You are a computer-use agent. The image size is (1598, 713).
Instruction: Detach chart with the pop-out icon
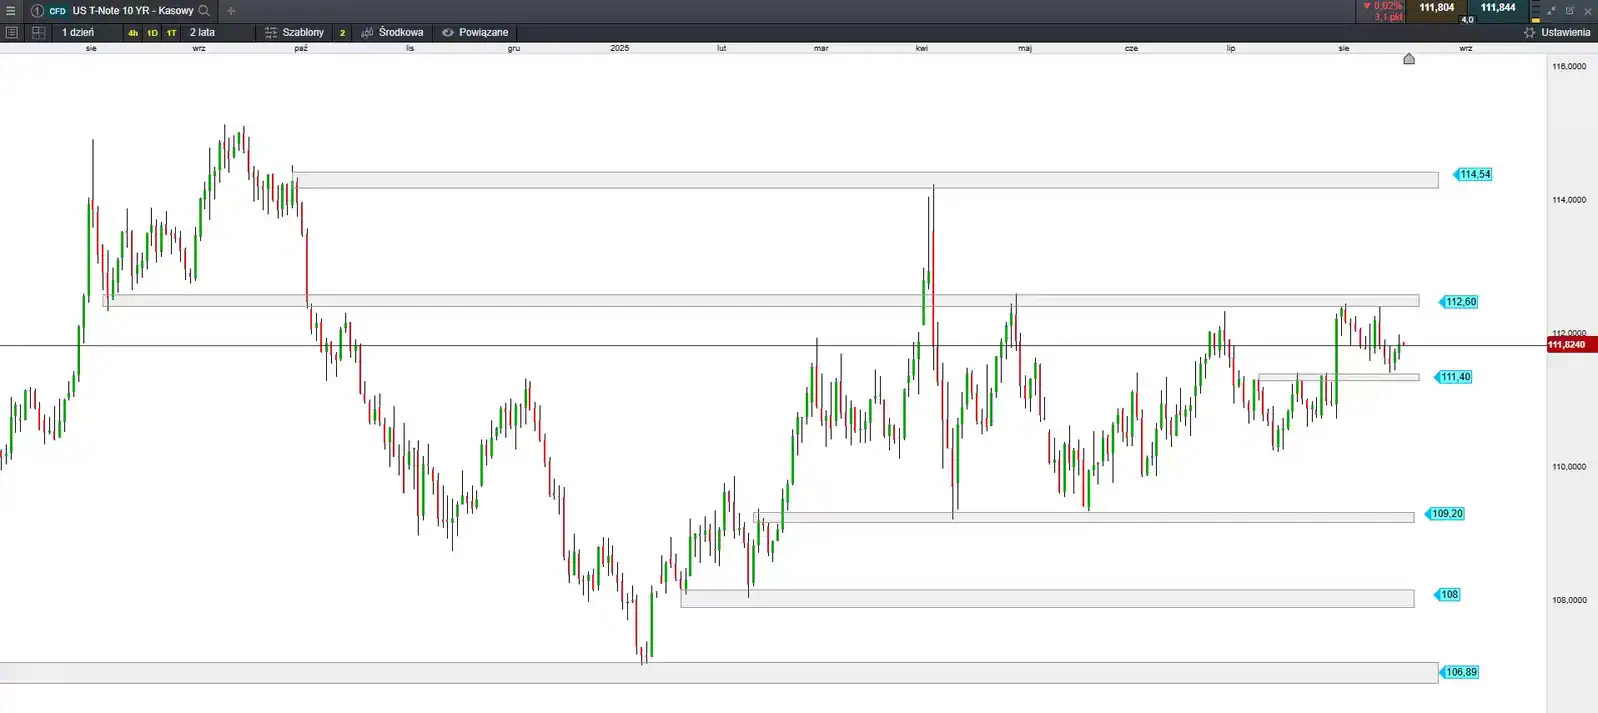1569,11
